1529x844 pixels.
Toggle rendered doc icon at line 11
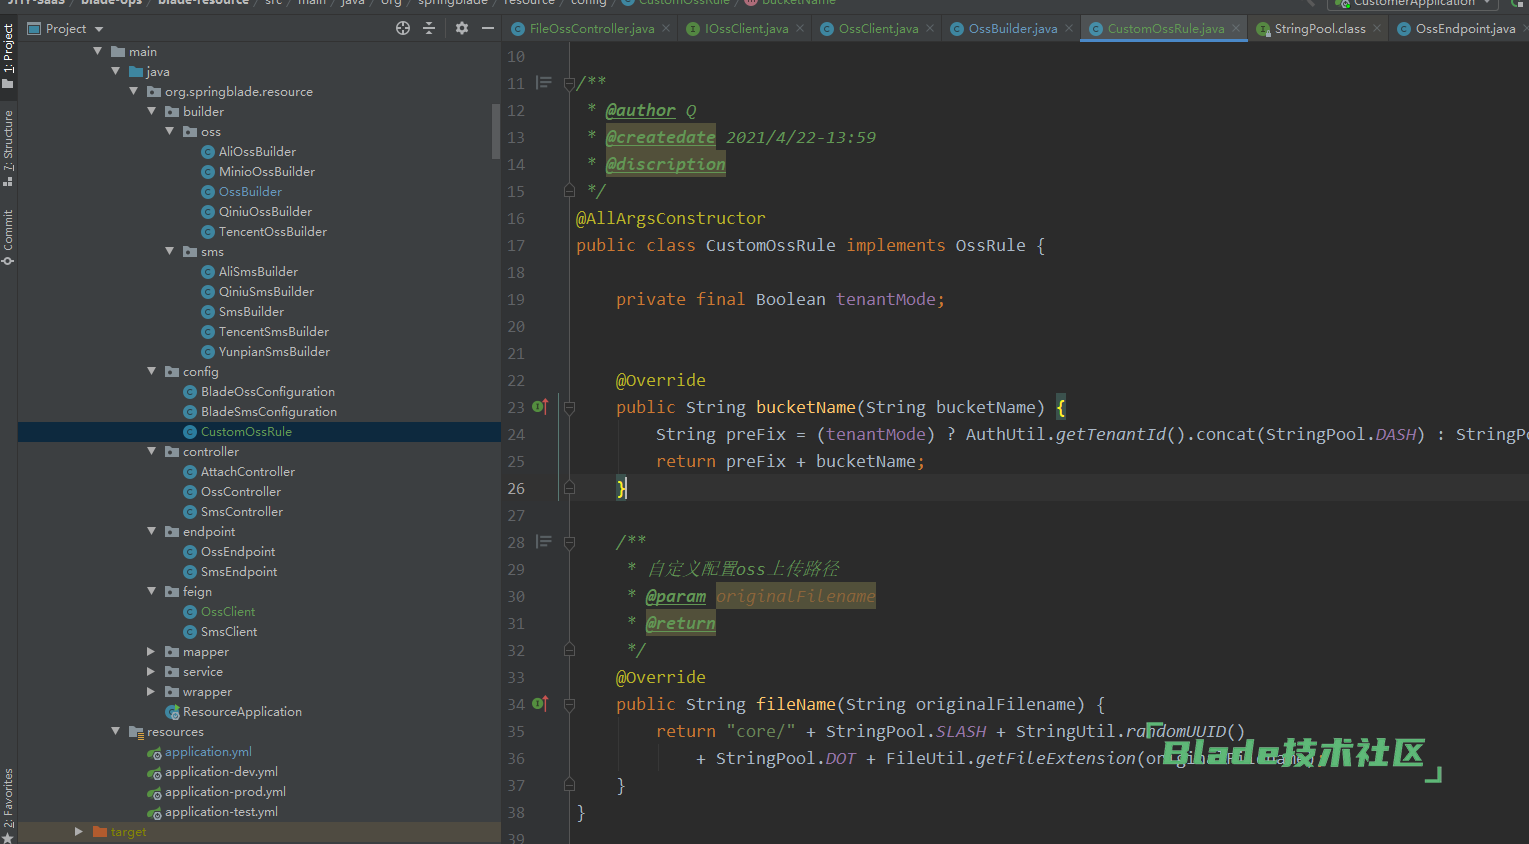click(x=543, y=83)
